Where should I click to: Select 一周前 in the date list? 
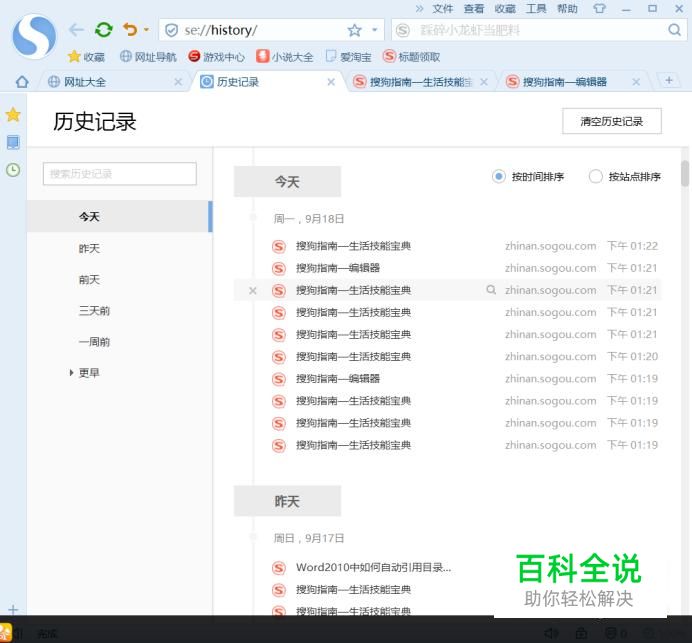tap(94, 342)
